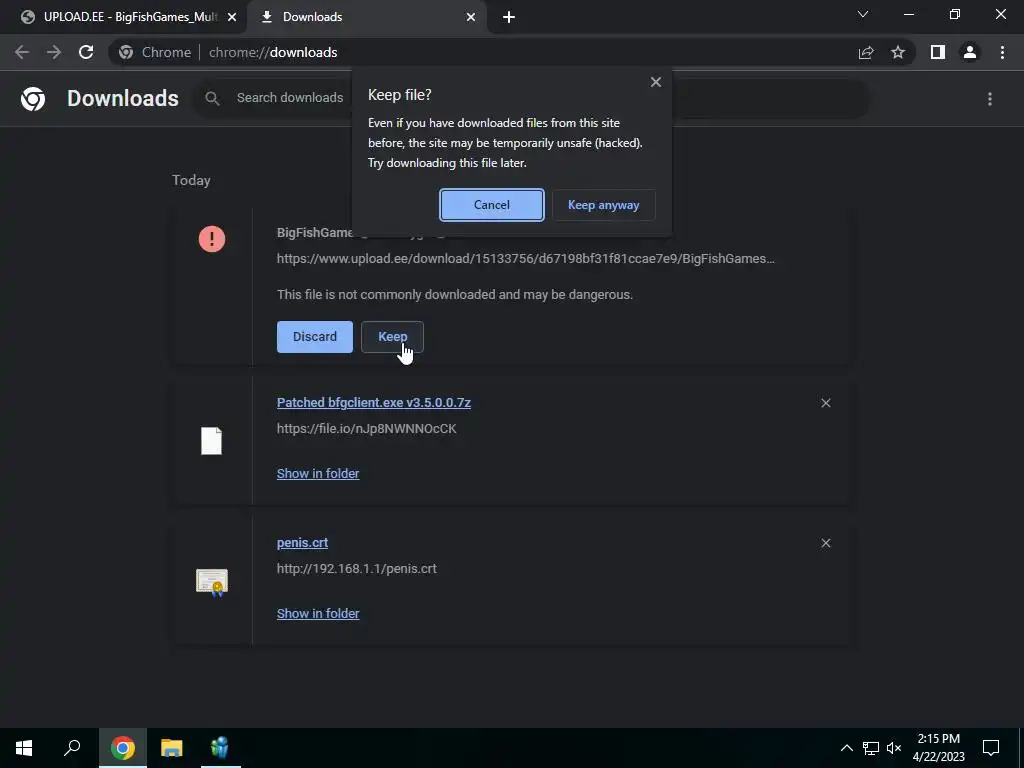Click the BigFishGames upload.ee URL text
The height and width of the screenshot is (768, 1024).
pyautogui.click(x=526, y=259)
